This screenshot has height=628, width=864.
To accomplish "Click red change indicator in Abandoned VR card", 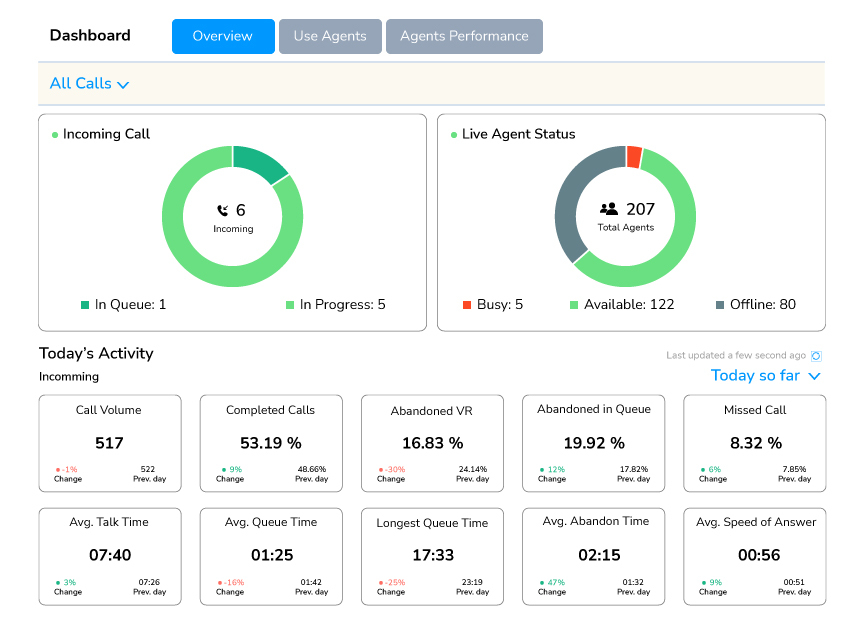I will [x=380, y=470].
